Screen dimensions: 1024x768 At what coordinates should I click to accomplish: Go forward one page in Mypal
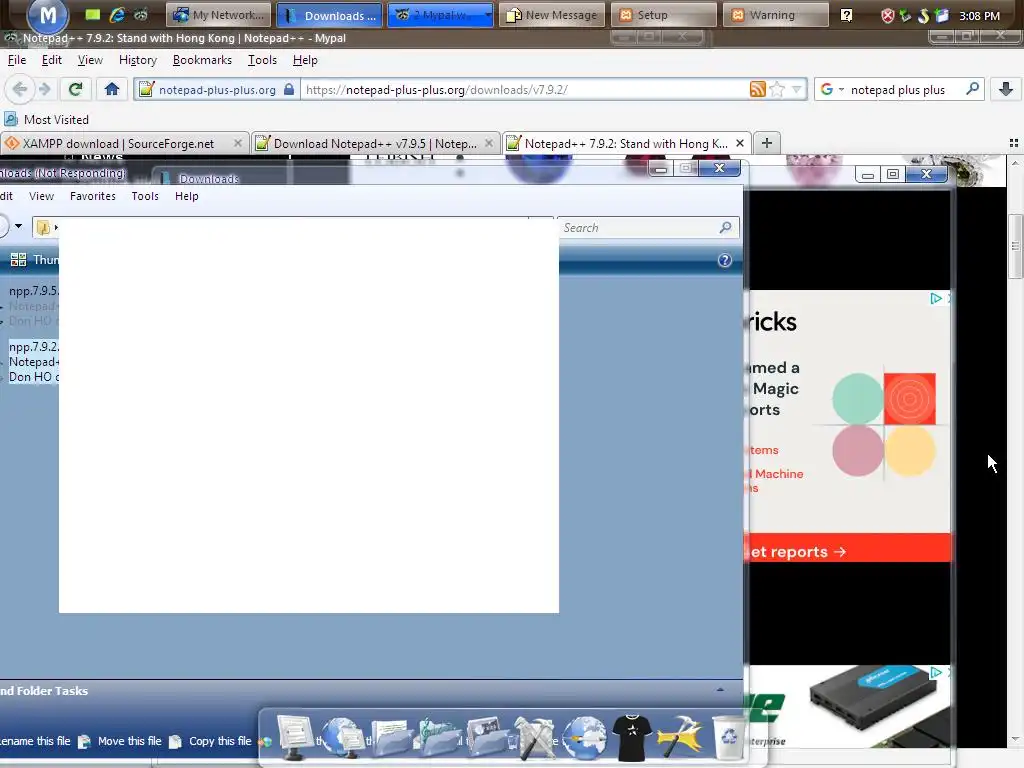coord(44,89)
